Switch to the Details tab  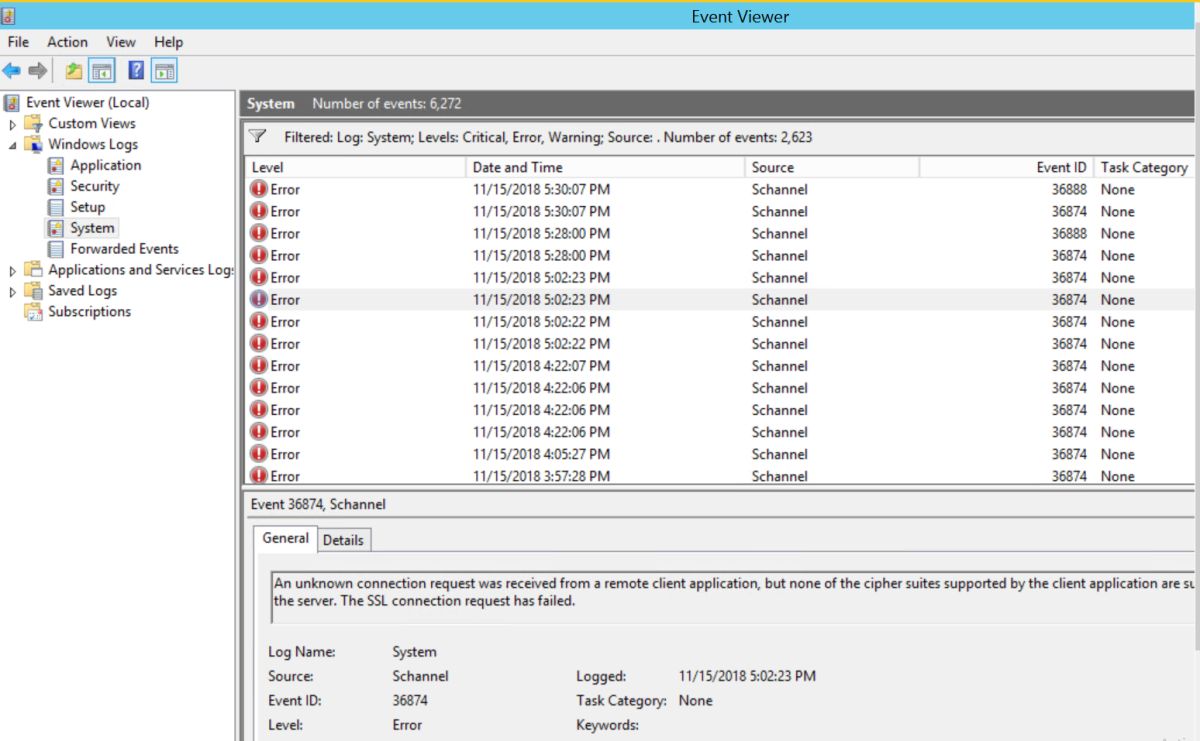point(343,540)
